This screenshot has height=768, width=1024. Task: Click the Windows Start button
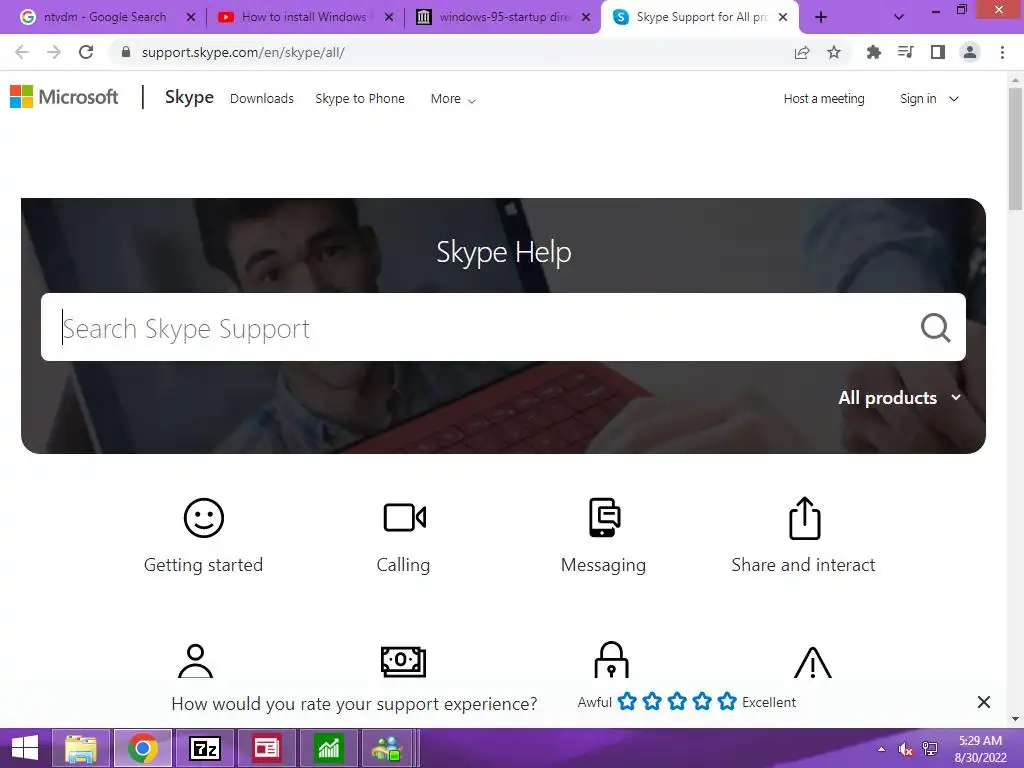25,748
